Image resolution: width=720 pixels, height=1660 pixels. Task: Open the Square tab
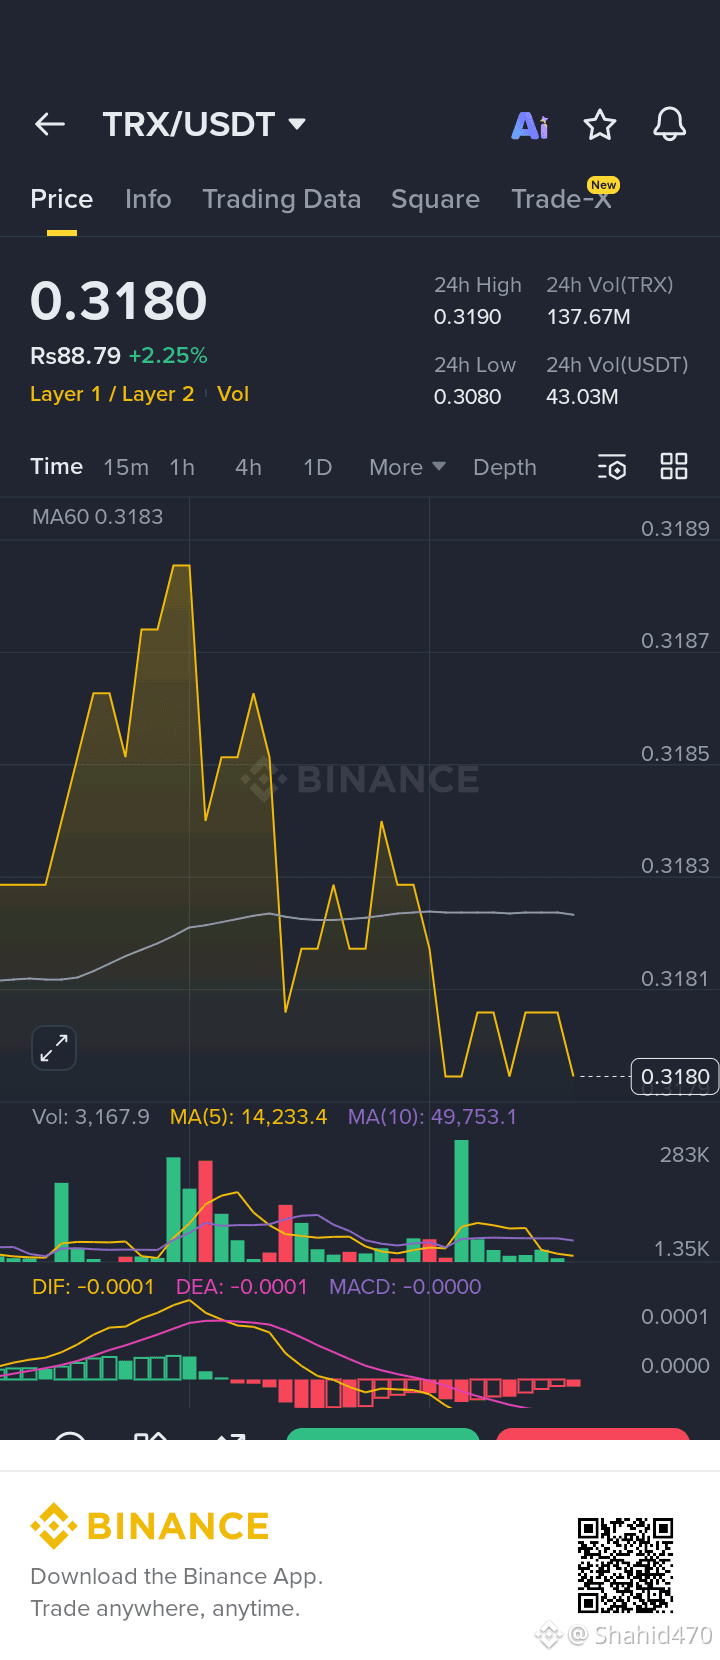(435, 199)
